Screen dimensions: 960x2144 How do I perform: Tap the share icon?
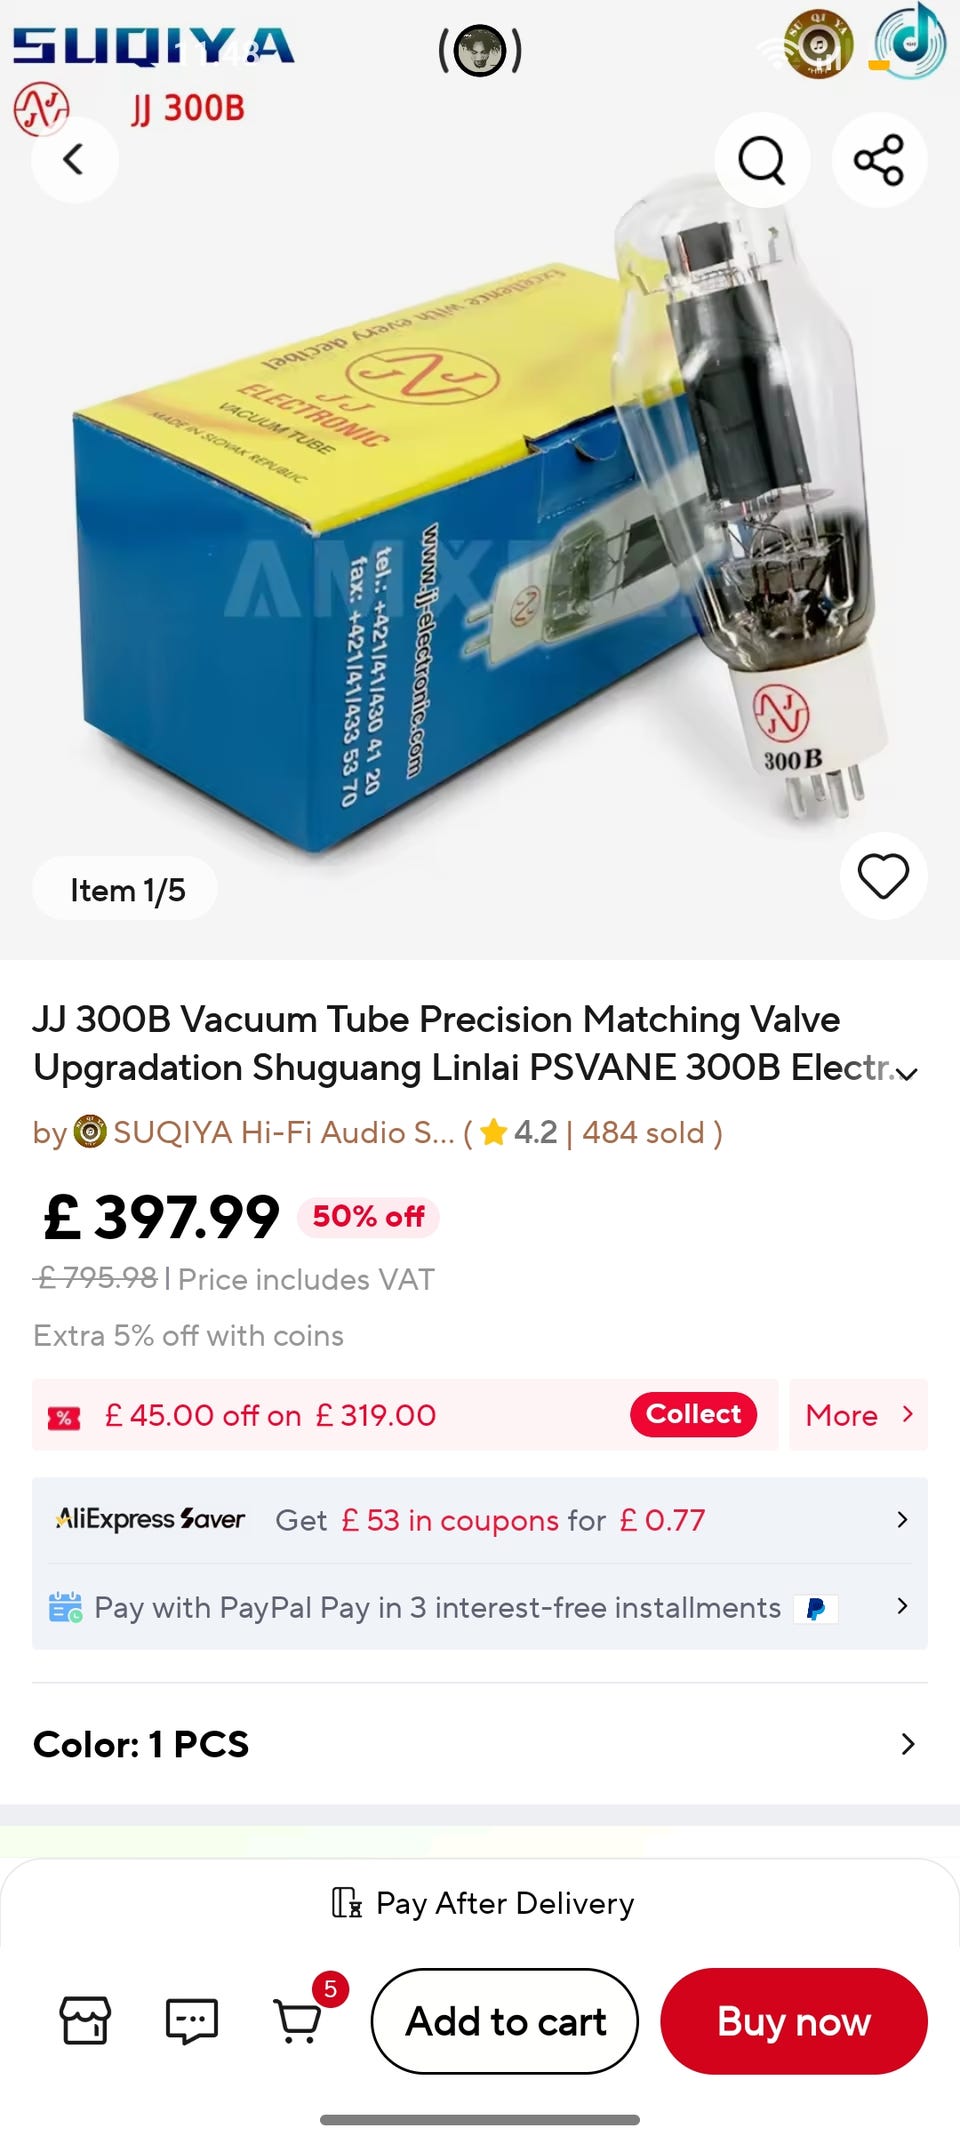point(879,160)
